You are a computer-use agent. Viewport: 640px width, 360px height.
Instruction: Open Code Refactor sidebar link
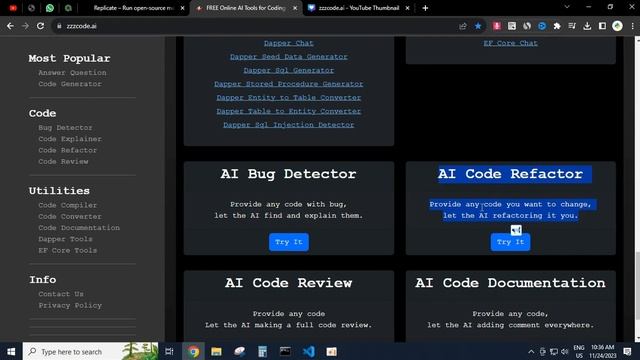tap(67, 150)
